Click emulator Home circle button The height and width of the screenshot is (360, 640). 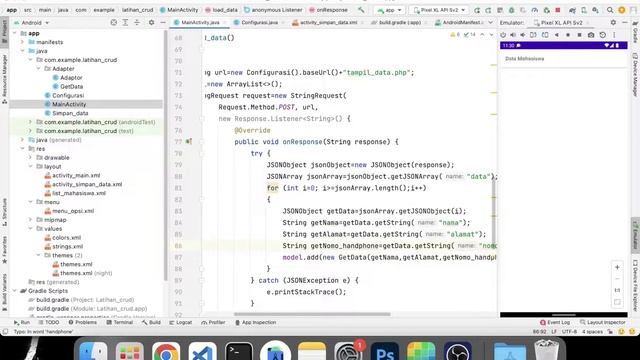pos(568,35)
